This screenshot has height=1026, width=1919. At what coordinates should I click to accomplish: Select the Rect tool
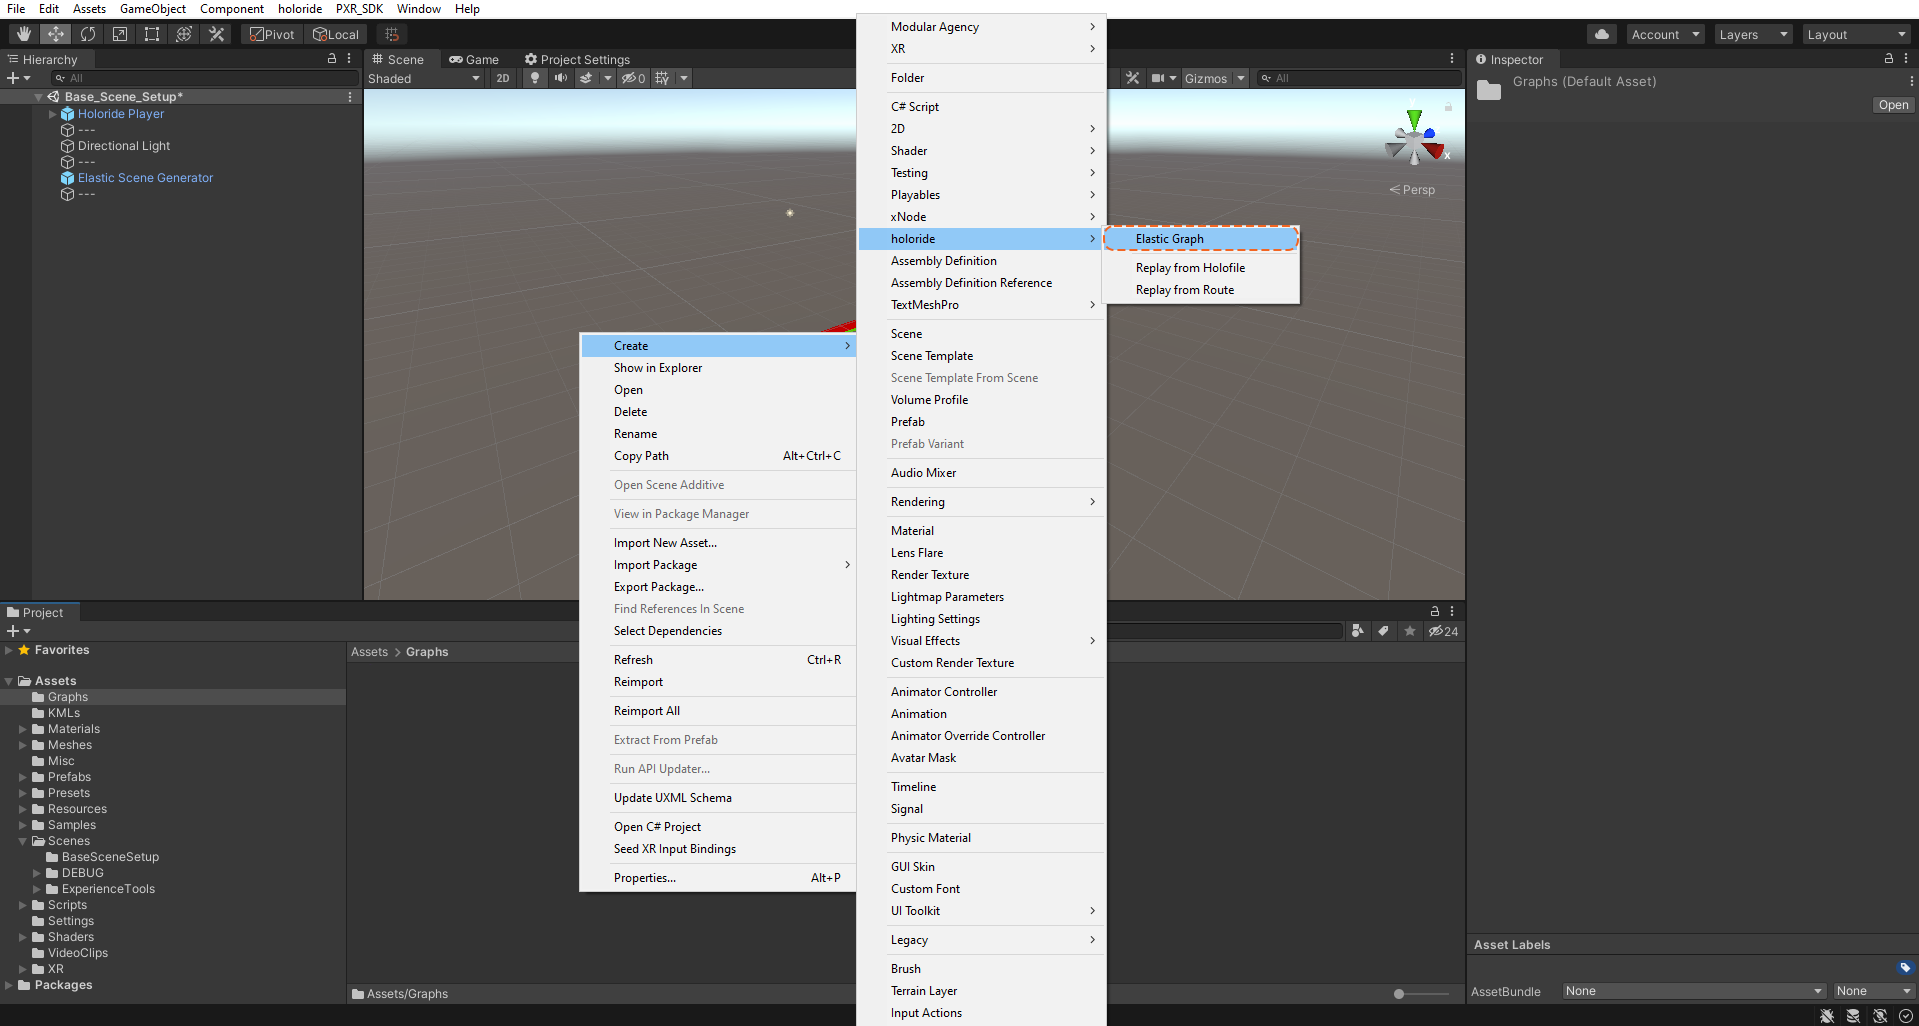pos(152,34)
